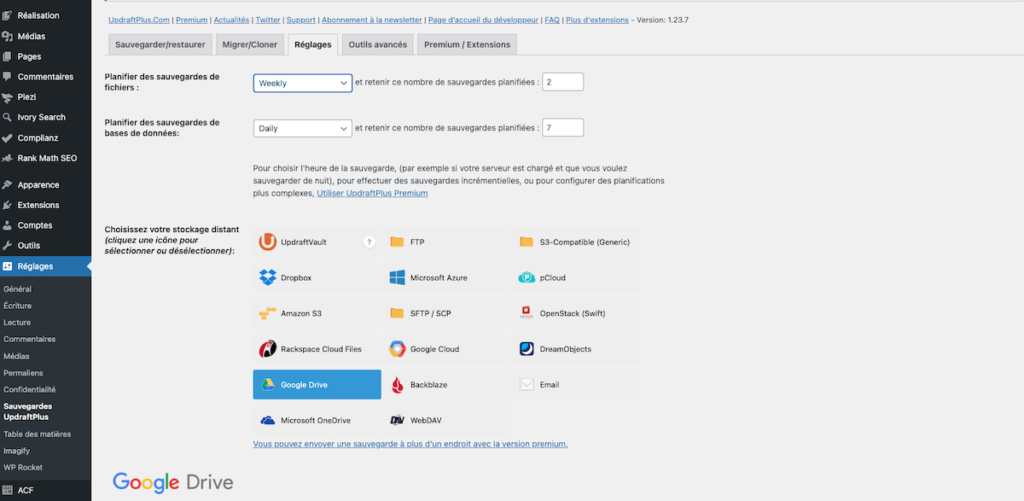1024x501 pixels.
Task: Click the file backups retention number field
Action: click(563, 82)
